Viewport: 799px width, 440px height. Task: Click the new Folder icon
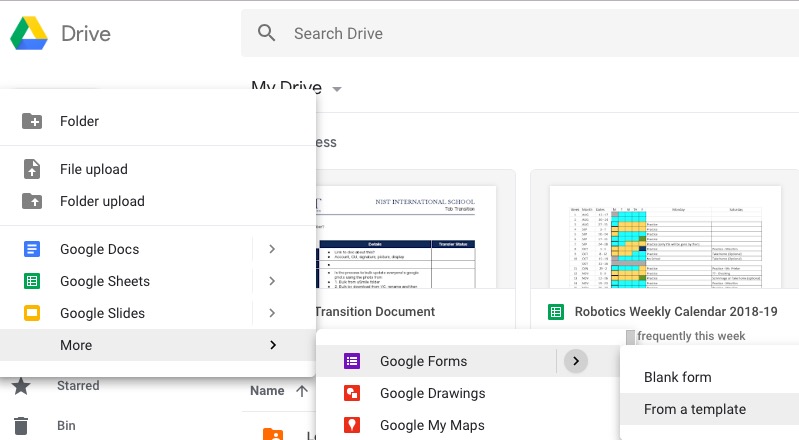[32, 121]
